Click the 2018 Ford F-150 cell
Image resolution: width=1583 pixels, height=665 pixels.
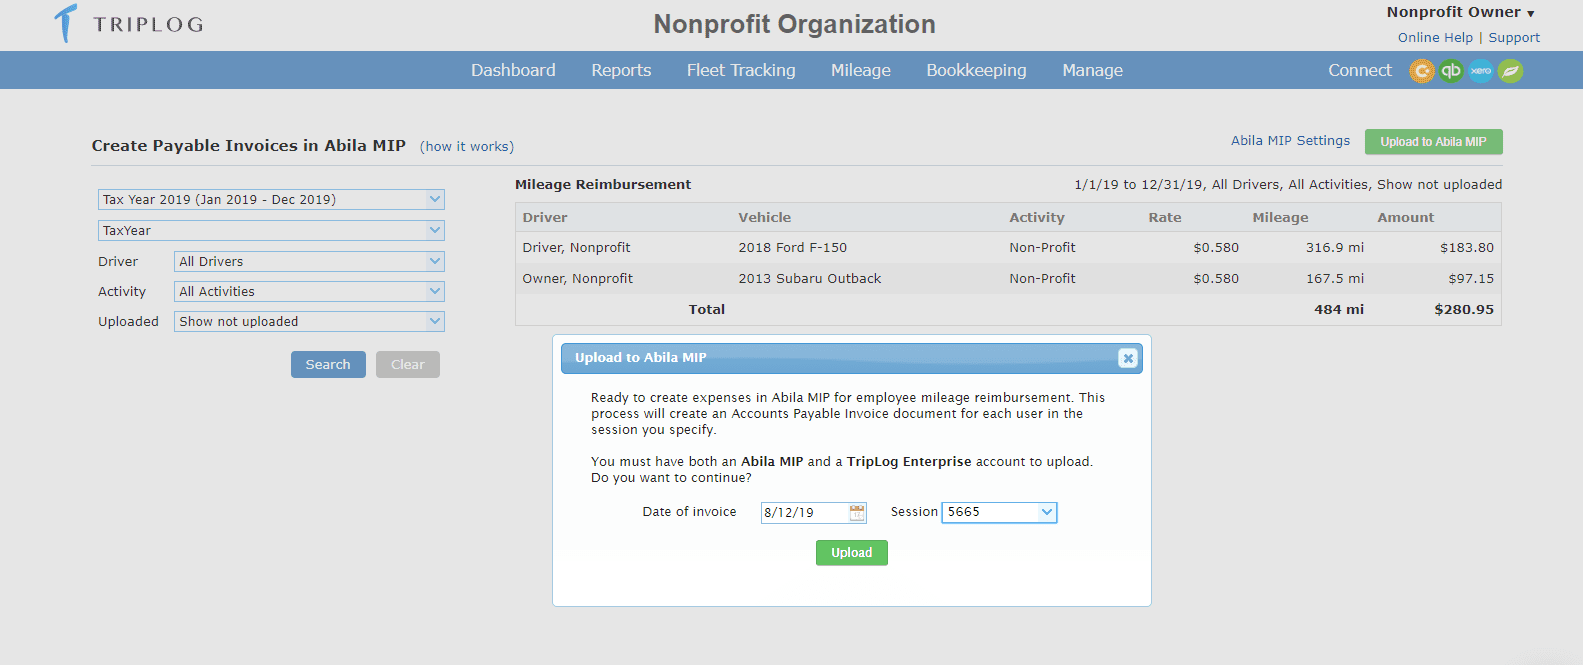792,247
